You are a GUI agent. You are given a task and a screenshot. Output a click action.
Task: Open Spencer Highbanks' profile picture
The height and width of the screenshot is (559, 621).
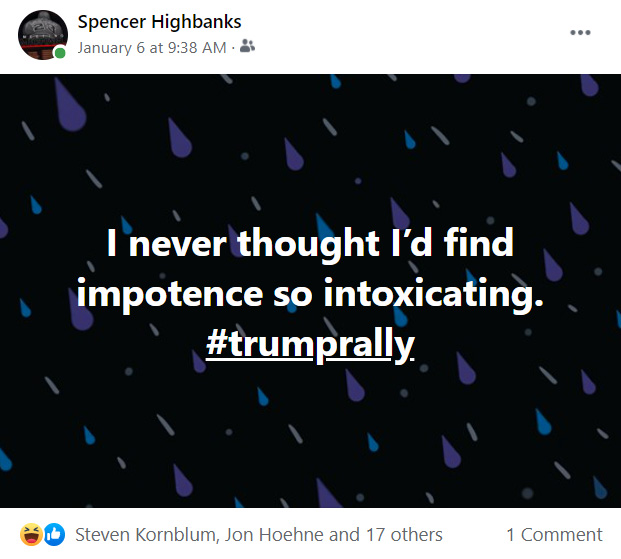[43, 35]
